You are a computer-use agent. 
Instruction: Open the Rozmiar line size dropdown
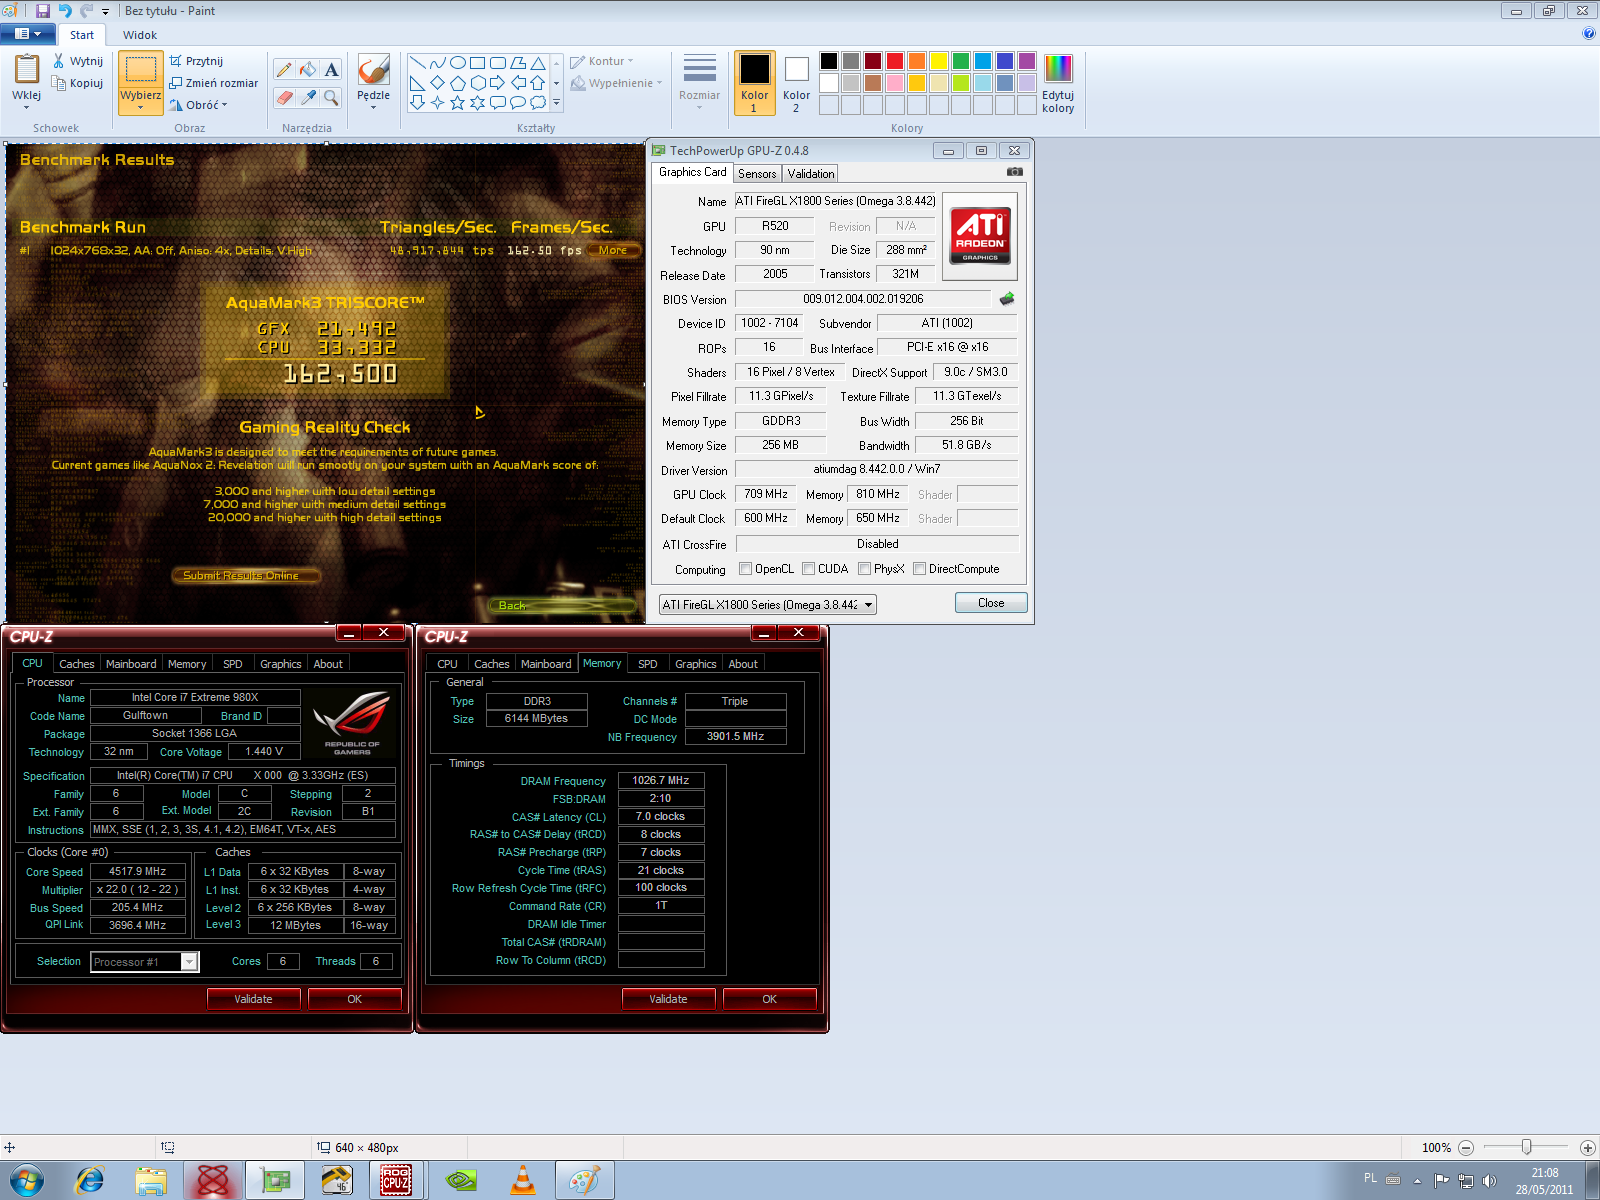coord(699,83)
